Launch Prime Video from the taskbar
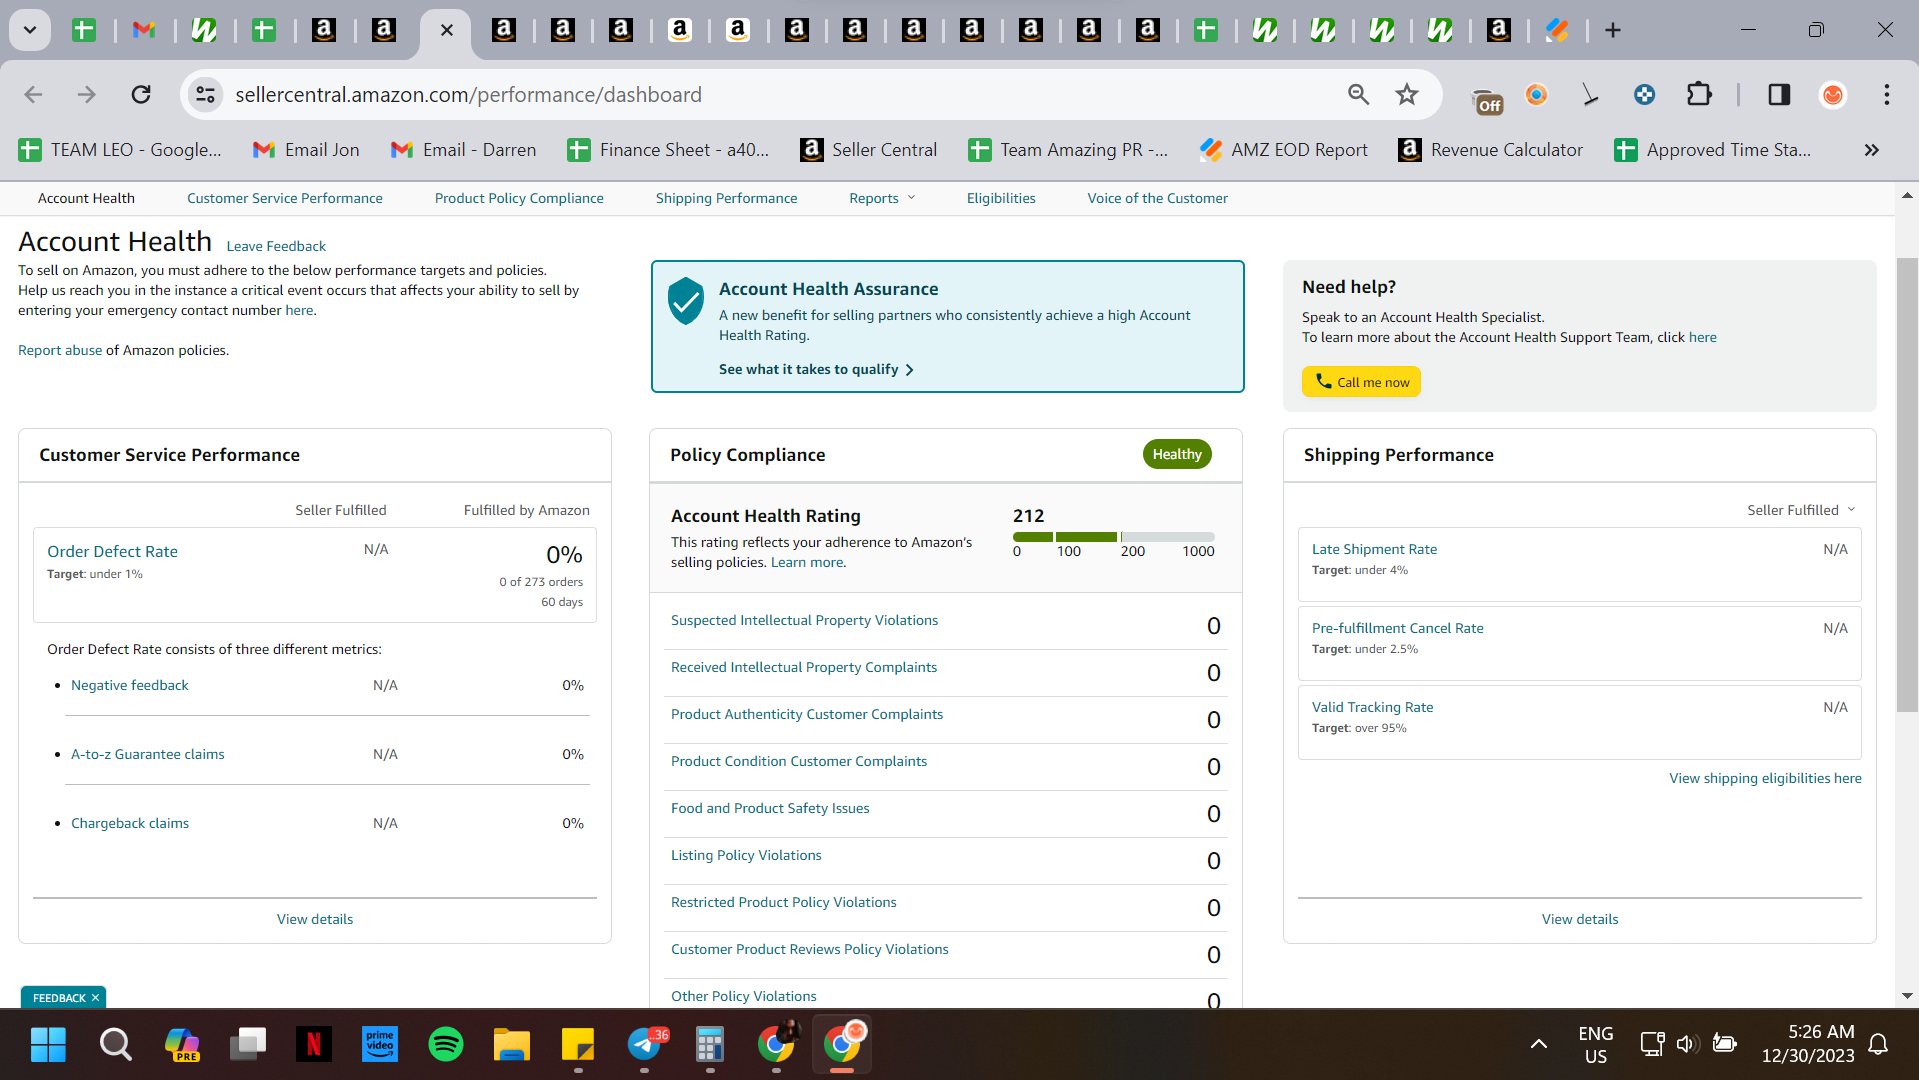The height and width of the screenshot is (1080, 1919). pyautogui.click(x=380, y=1044)
